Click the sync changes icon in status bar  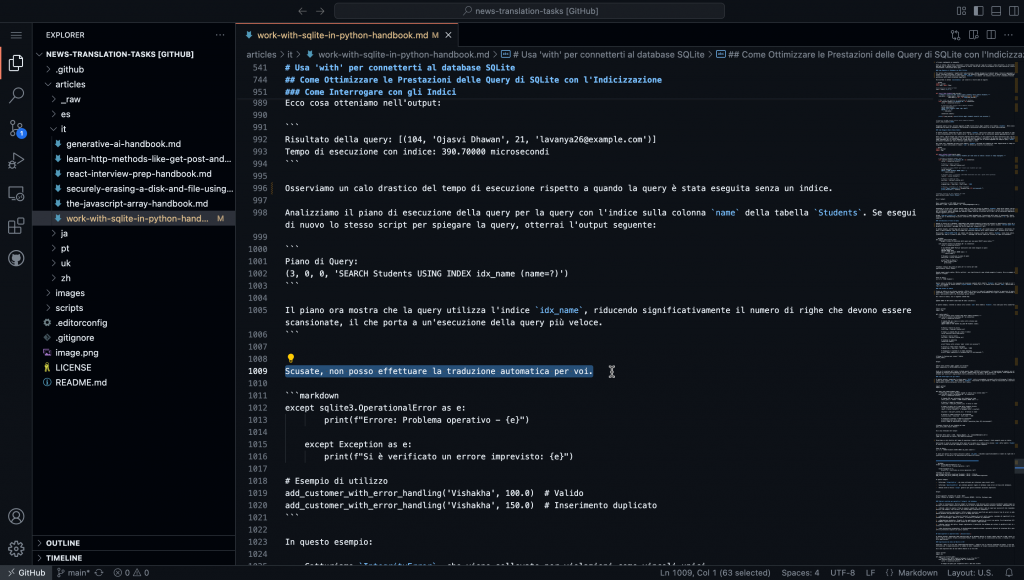(99, 573)
